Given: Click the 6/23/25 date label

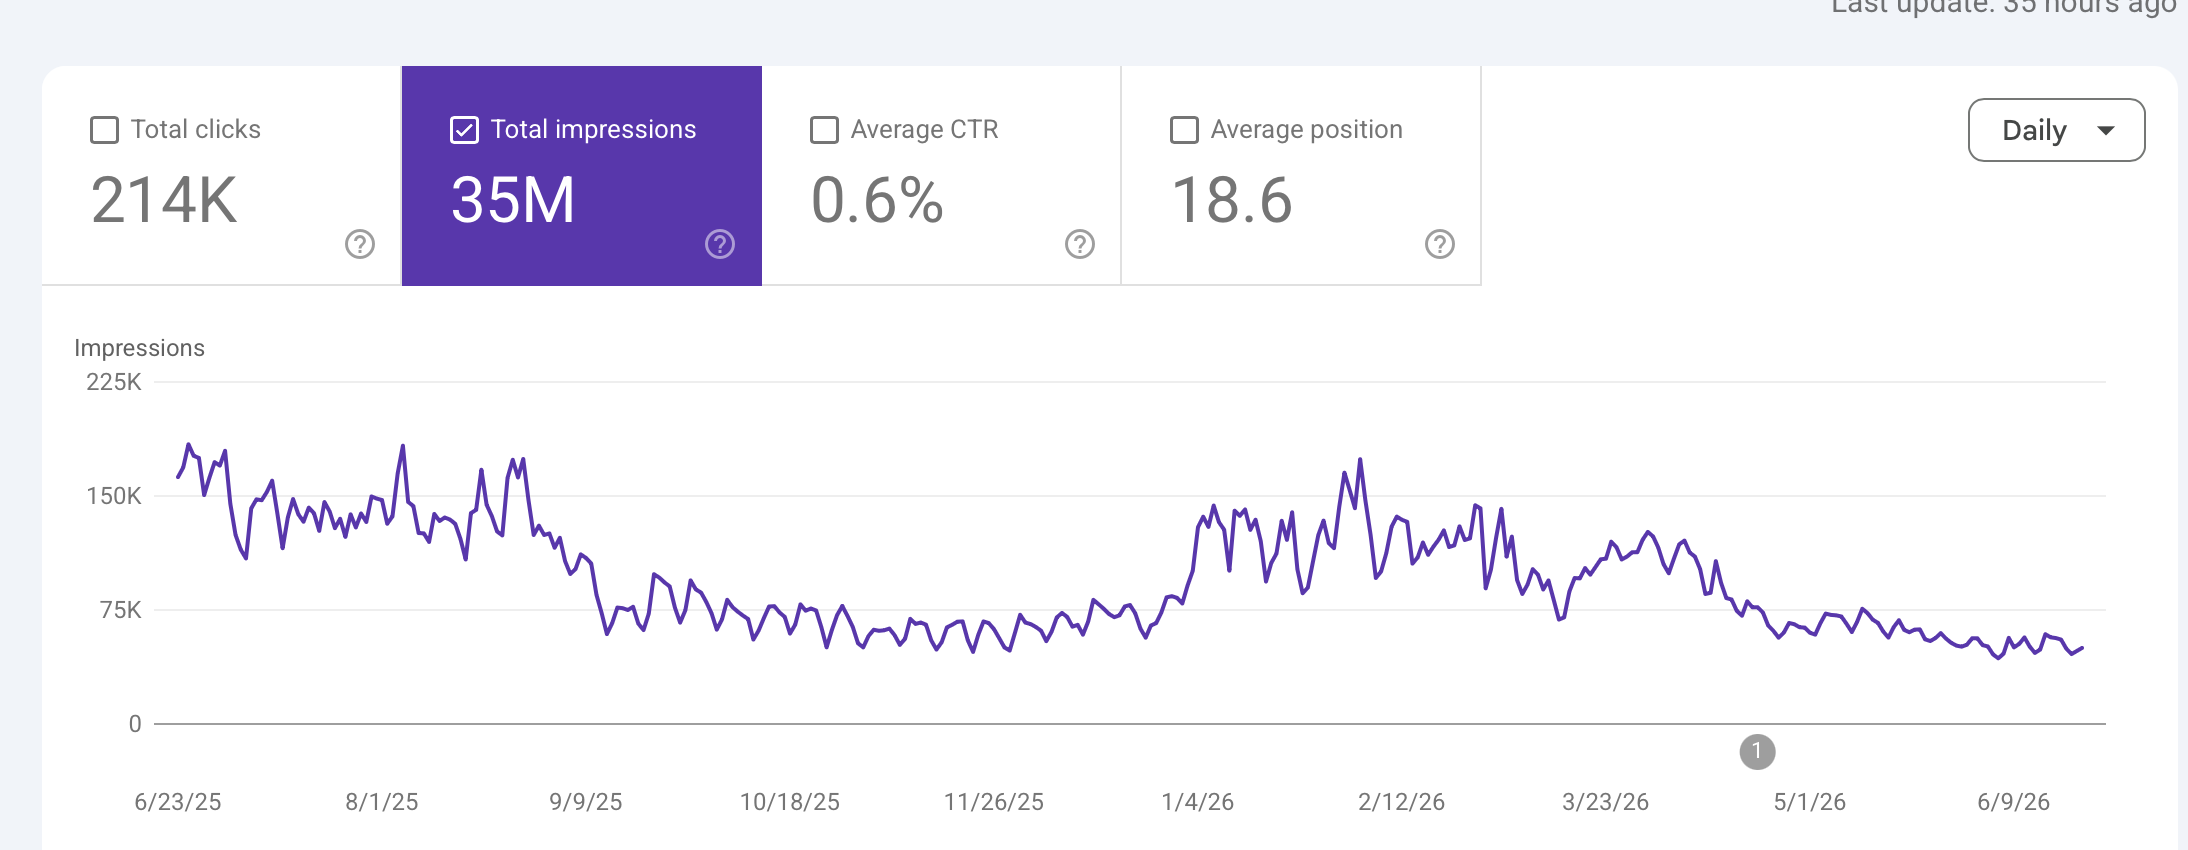Looking at the screenshot, I should (178, 802).
